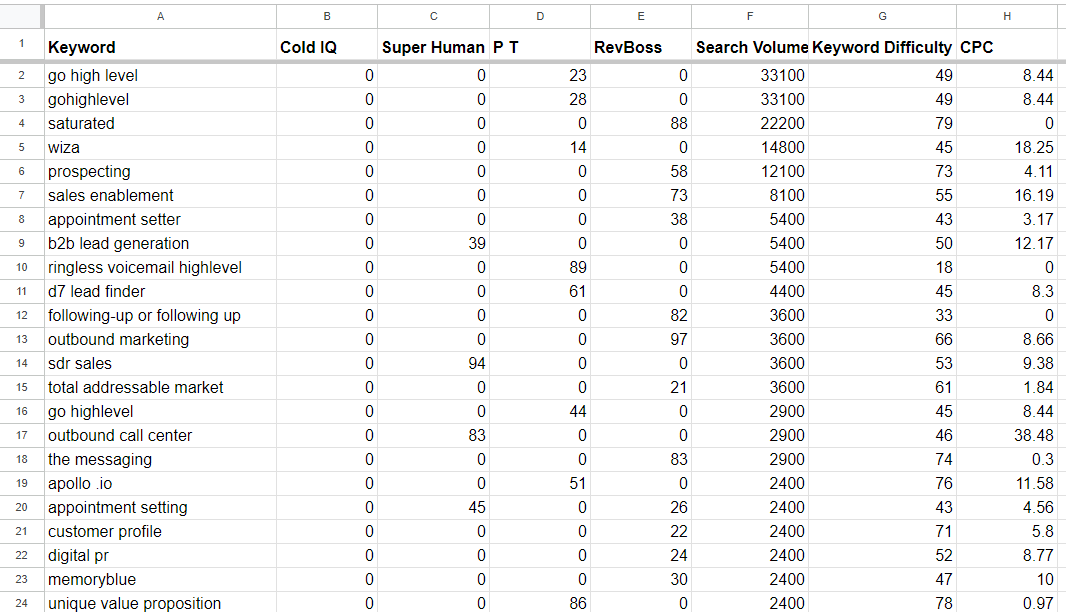
Task: Select column F header
Action: (x=750, y=16)
